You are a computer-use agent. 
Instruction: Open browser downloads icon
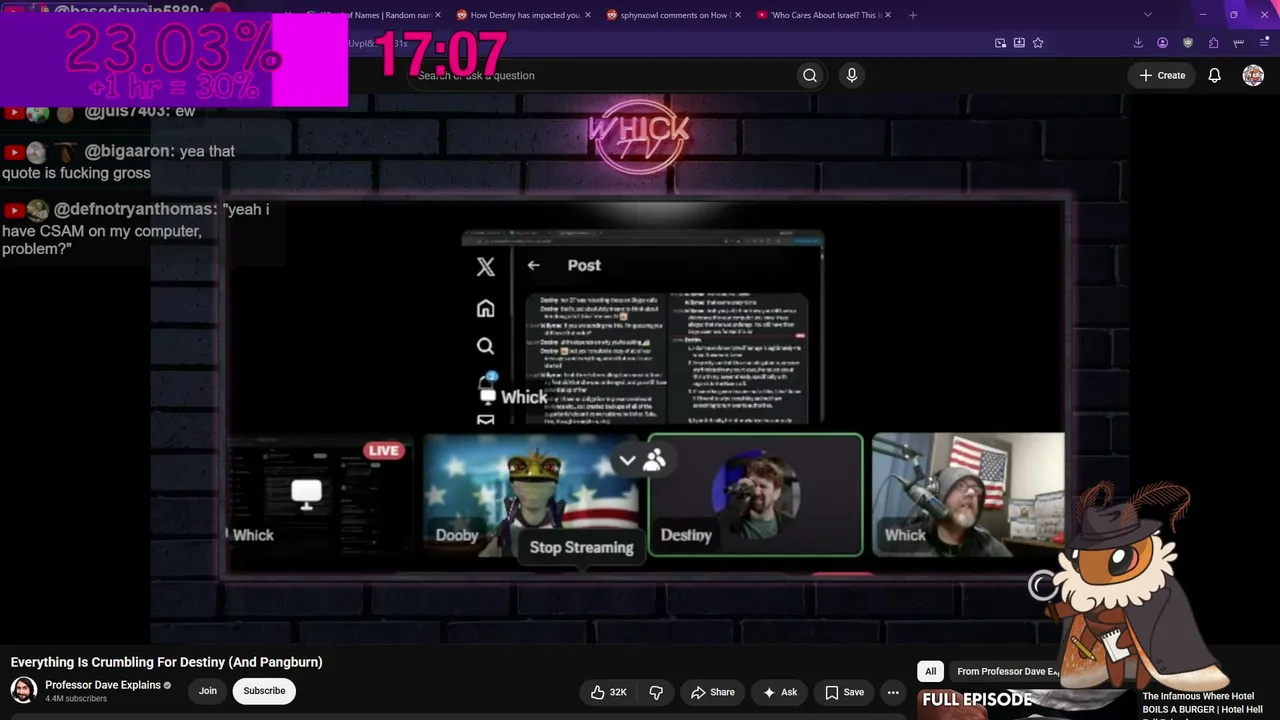click(x=1138, y=43)
